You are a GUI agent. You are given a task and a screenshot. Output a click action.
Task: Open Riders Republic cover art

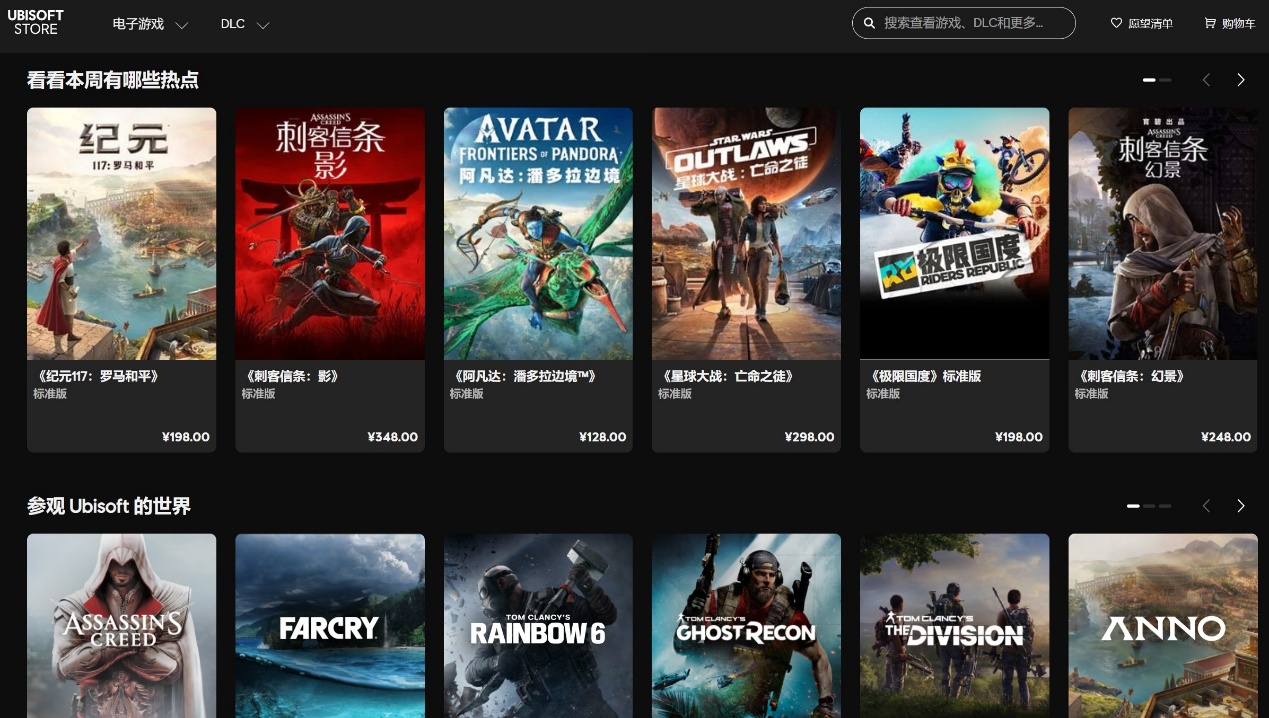[x=955, y=233]
